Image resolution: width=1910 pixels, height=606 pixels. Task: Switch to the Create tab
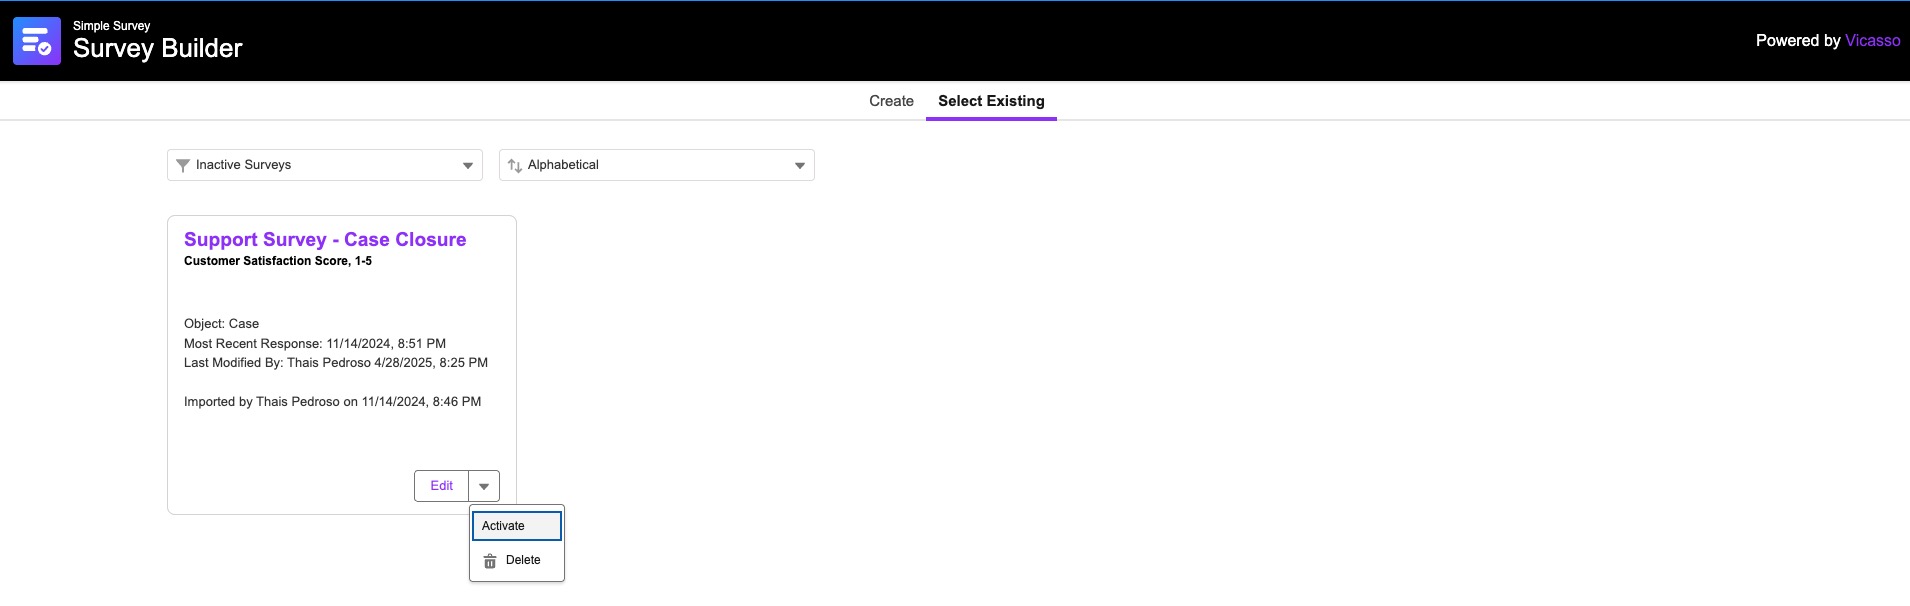tap(891, 101)
